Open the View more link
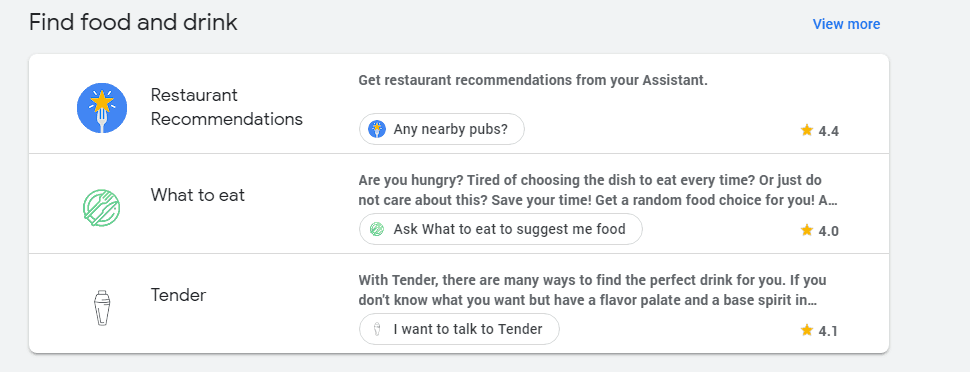The height and width of the screenshot is (372, 970). click(x=846, y=24)
